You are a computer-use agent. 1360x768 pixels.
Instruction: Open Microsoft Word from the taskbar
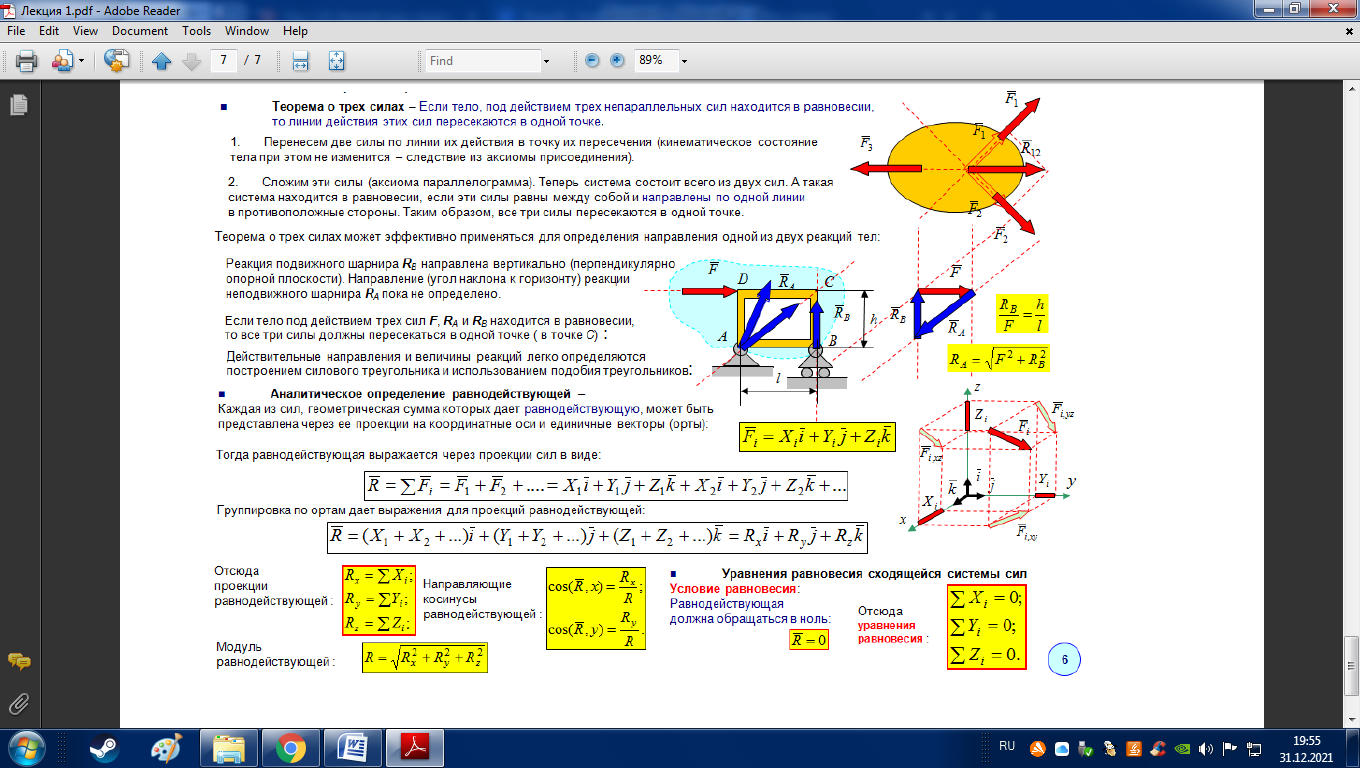click(353, 748)
